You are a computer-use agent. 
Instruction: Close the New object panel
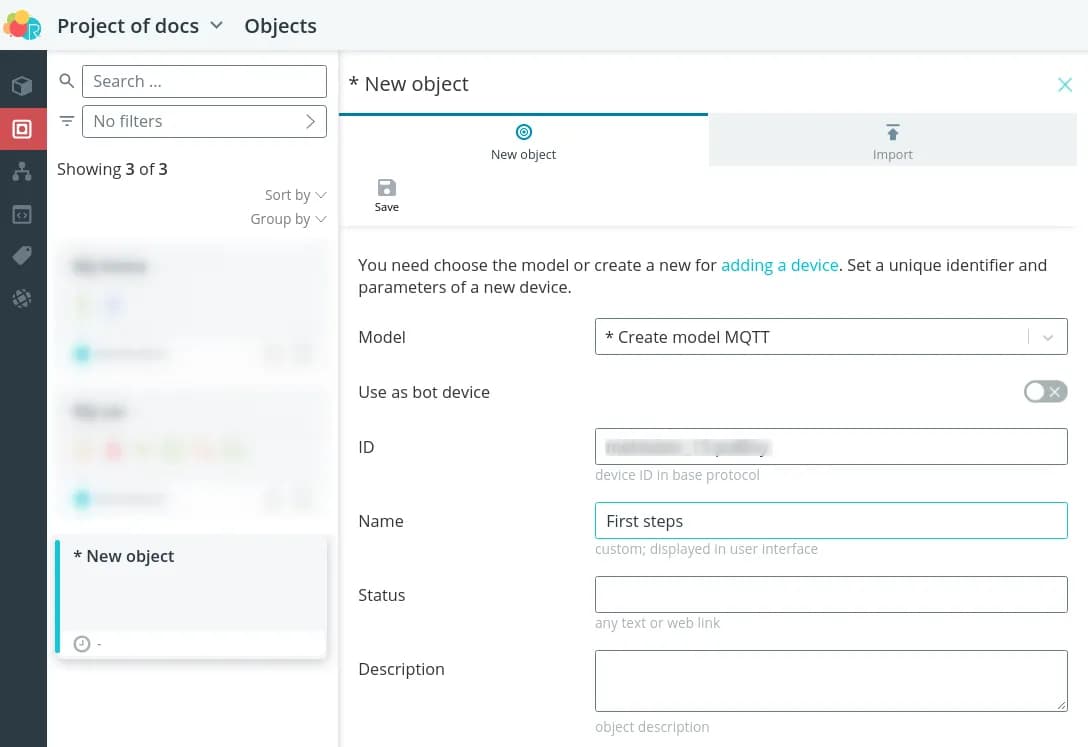click(1065, 85)
